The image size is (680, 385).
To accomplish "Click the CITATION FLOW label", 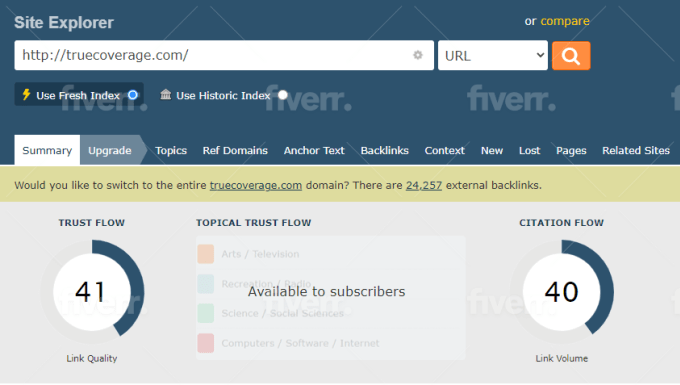I will point(562,222).
